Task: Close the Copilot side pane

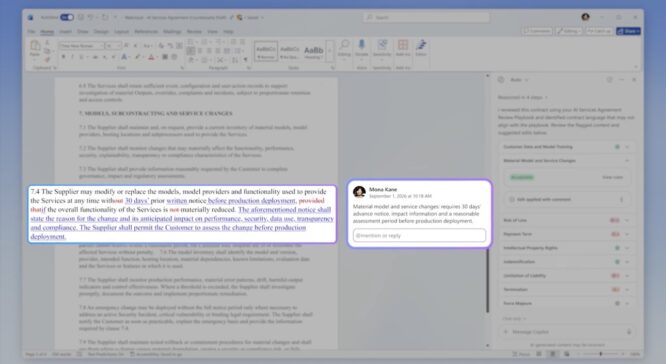Action: [x=634, y=80]
